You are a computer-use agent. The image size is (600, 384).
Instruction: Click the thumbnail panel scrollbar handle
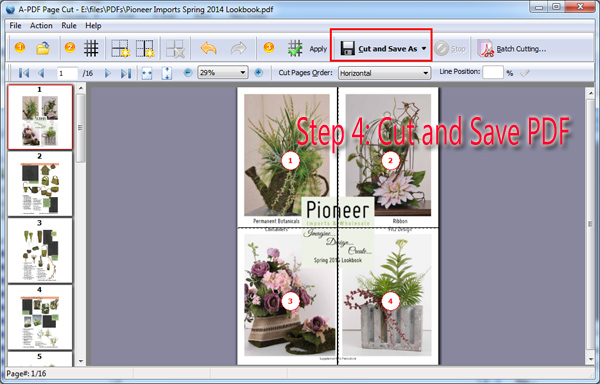(80, 128)
